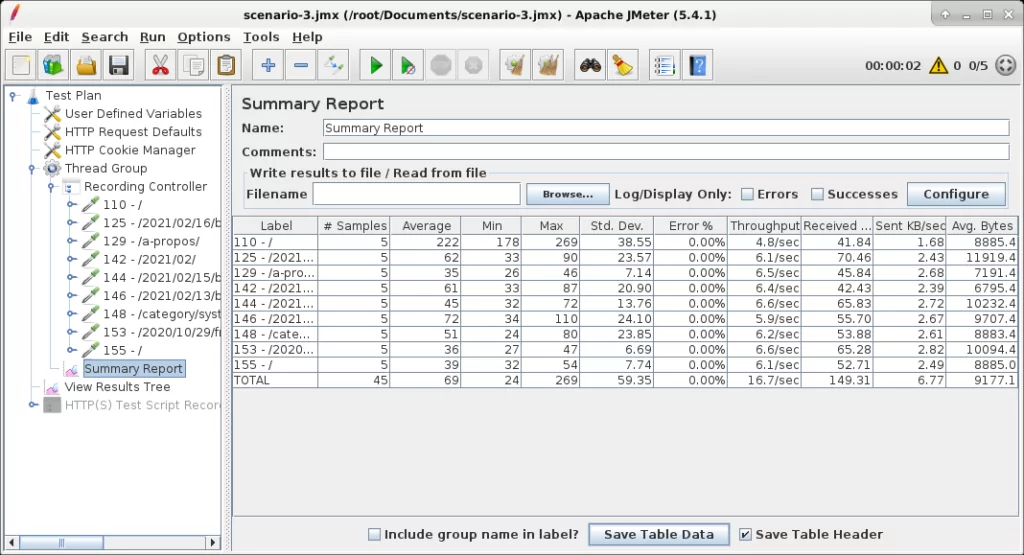Collapse all nodes with minus icon
This screenshot has height=555, width=1024.
(x=300, y=65)
